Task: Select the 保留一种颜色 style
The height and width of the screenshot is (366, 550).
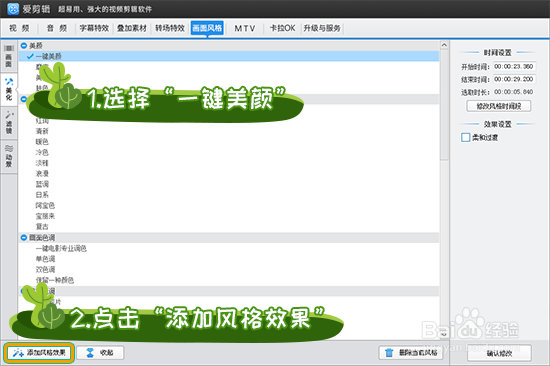Action: click(55, 280)
